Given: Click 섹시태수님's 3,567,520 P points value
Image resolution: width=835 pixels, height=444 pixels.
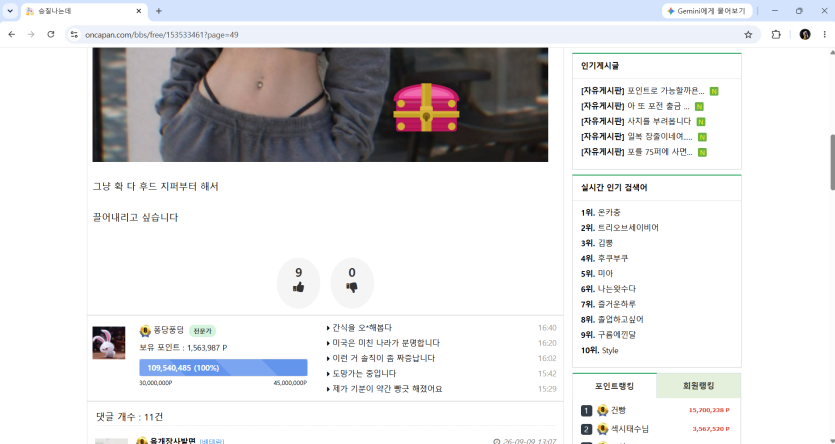Looking at the screenshot, I should tap(711, 429).
